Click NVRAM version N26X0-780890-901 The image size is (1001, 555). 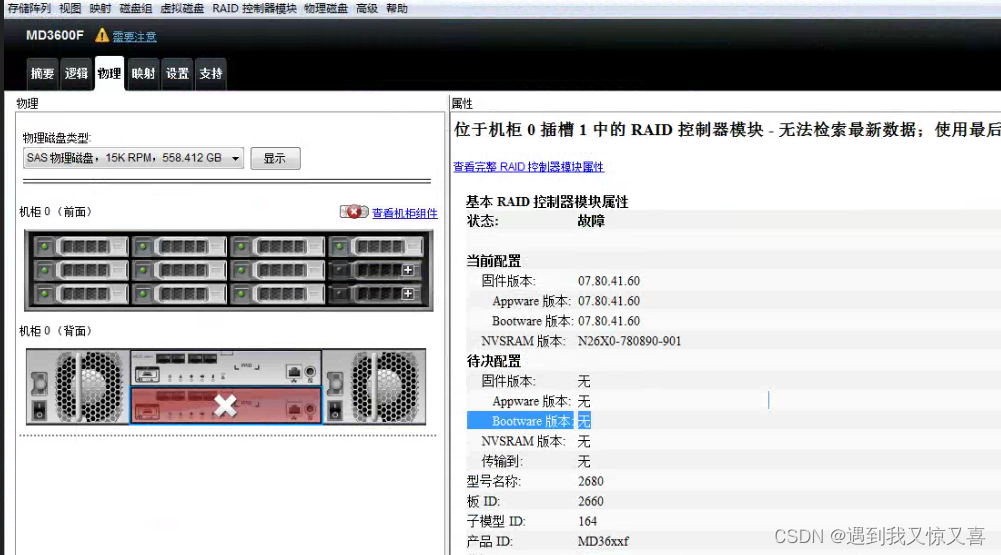[x=629, y=341]
